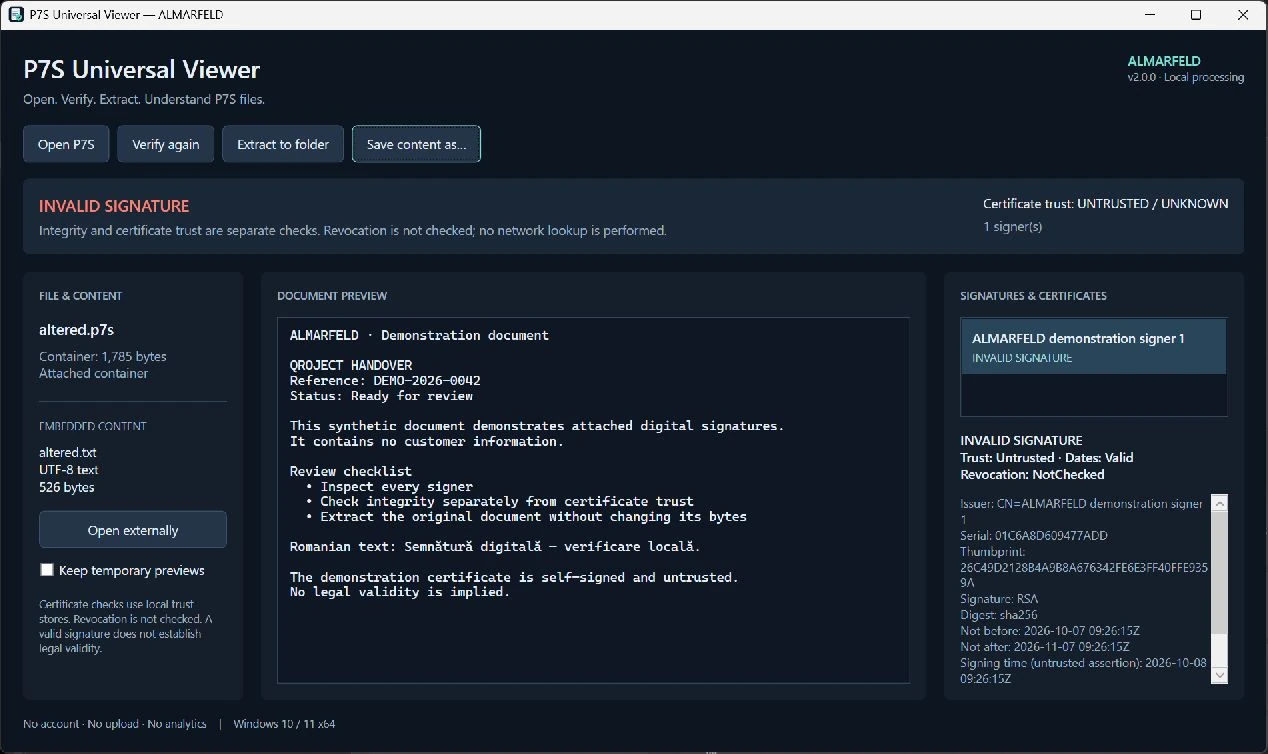Click Trust: Untrusted · Dates: Valid line
This screenshot has width=1268, height=754.
tap(1047, 457)
